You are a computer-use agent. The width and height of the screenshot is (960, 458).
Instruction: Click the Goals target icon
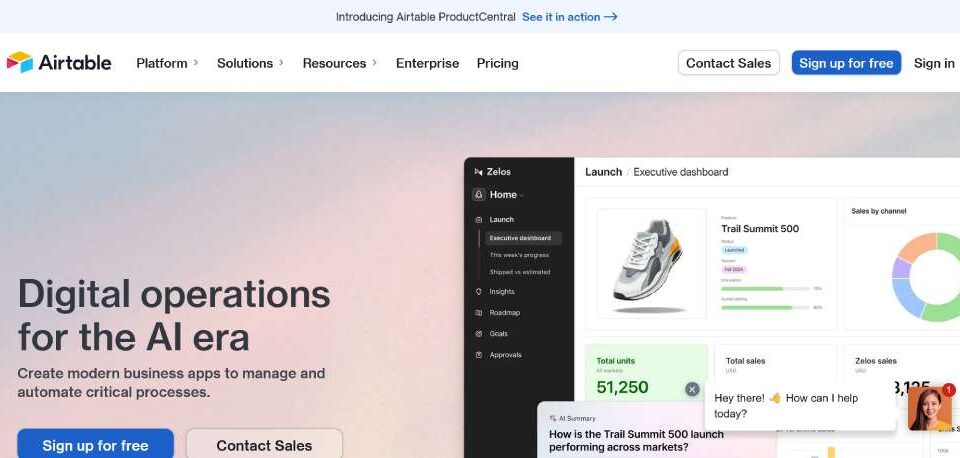pyautogui.click(x=479, y=334)
